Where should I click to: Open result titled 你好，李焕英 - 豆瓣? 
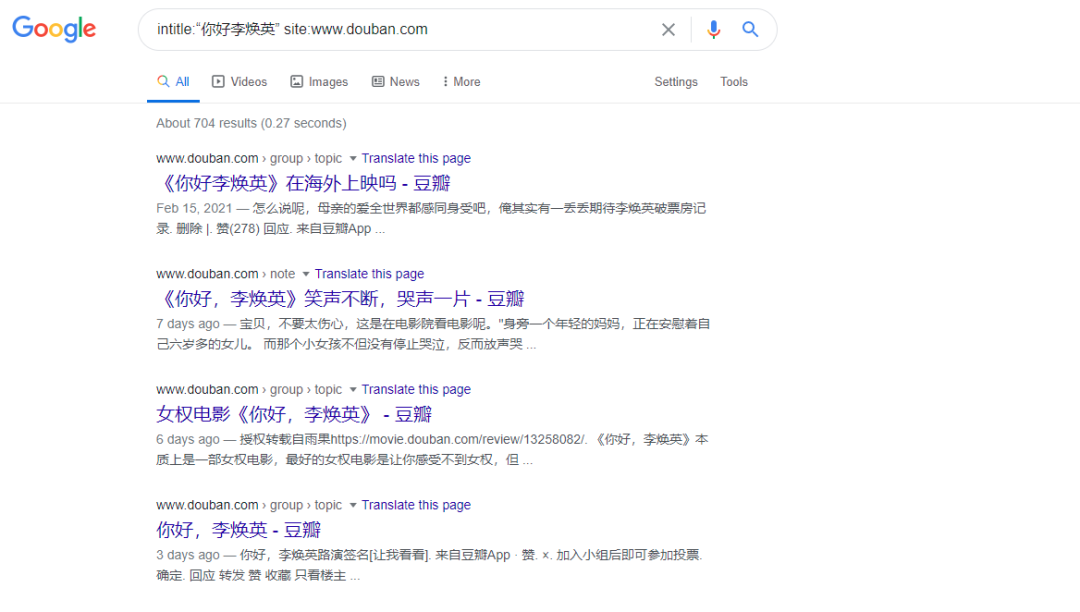coord(238,530)
